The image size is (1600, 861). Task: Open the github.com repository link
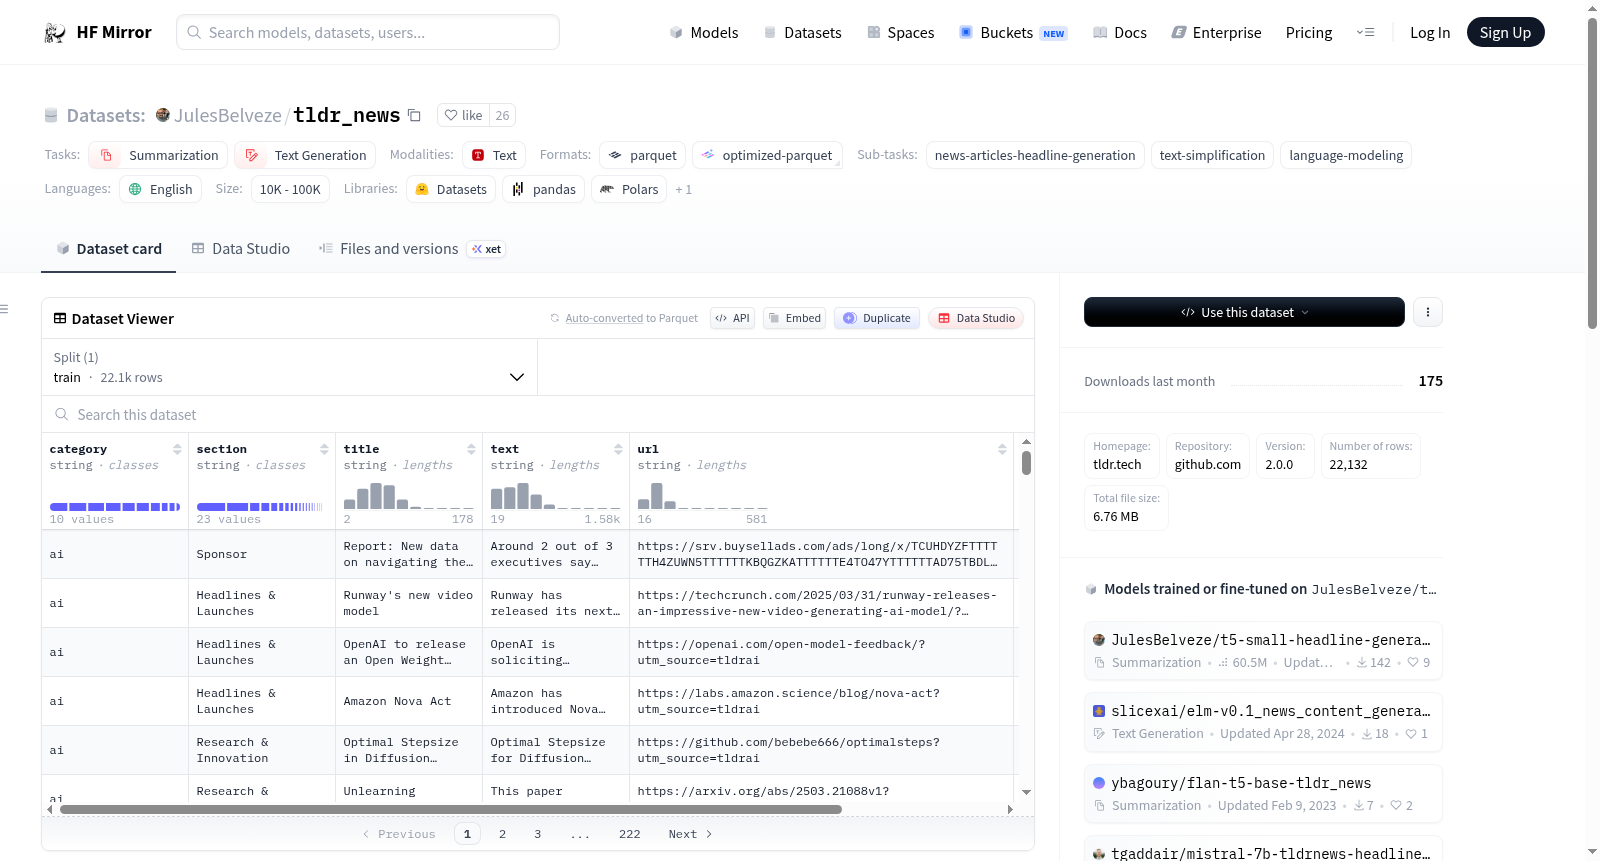(x=1207, y=465)
